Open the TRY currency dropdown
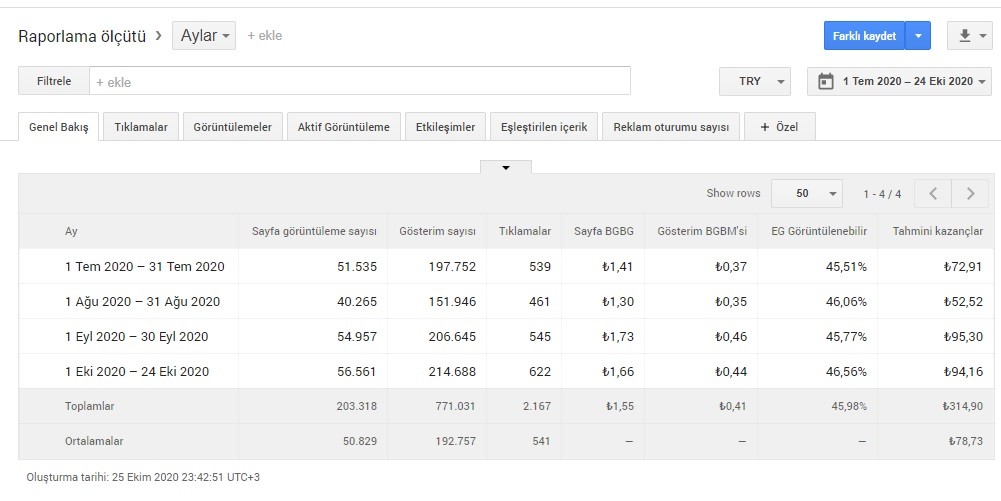Screen dimensions: 1001x501 (755, 82)
